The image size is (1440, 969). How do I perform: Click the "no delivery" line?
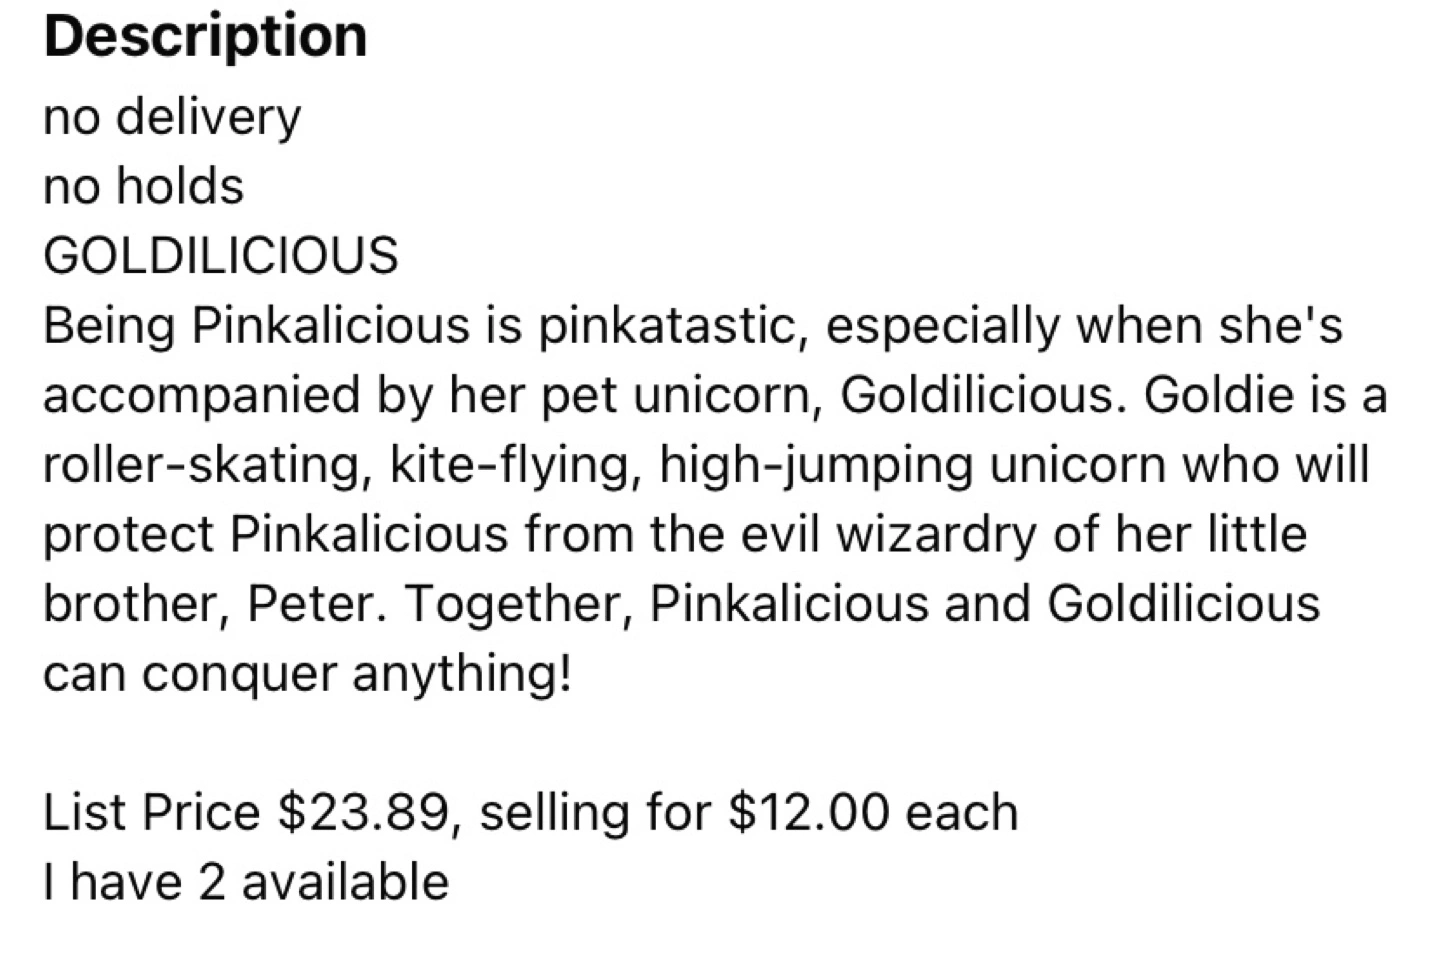tap(171, 117)
